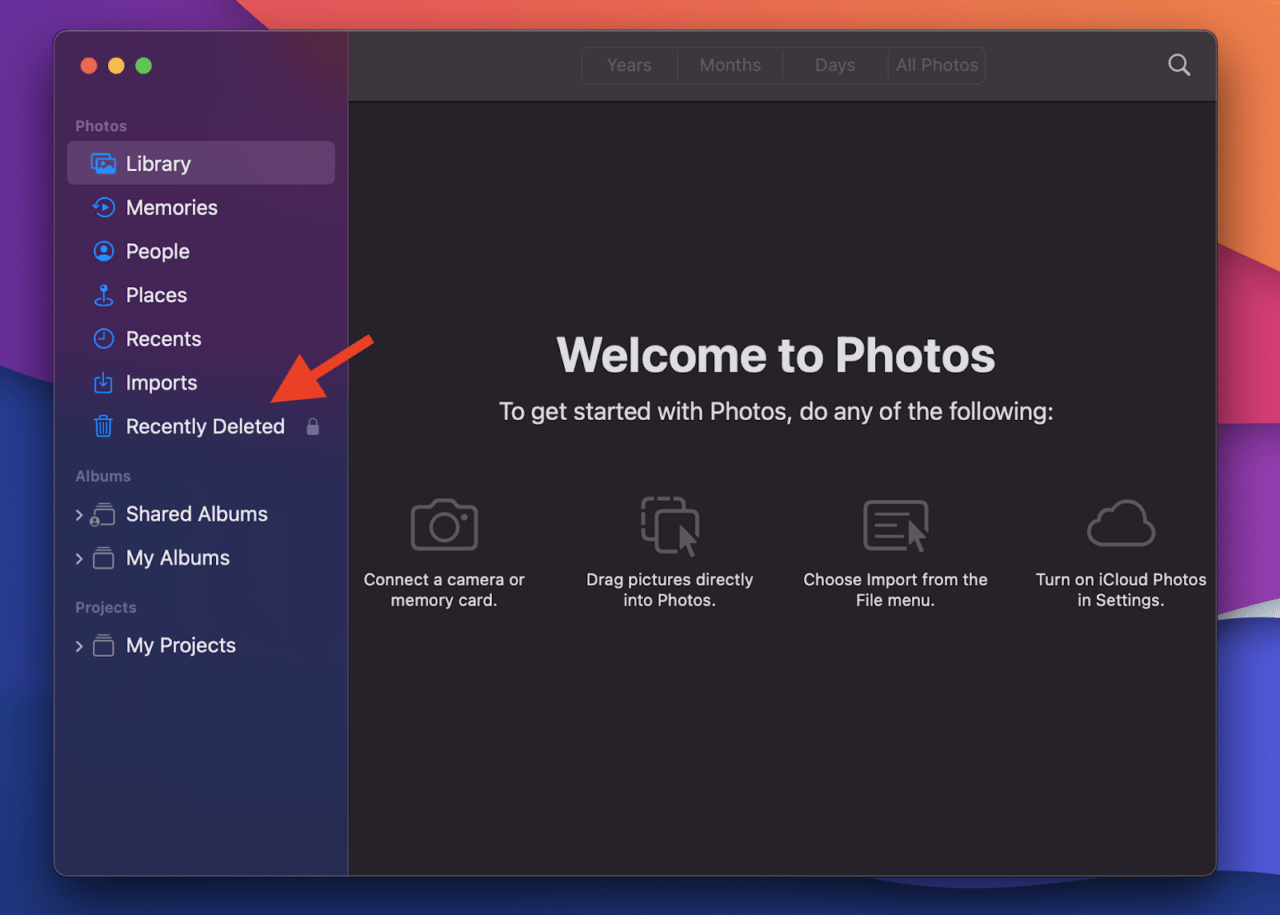This screenshot has width=1280, height=915.
Task: Click the iCloud Photos cloud icon
Action: [1121, 525]
